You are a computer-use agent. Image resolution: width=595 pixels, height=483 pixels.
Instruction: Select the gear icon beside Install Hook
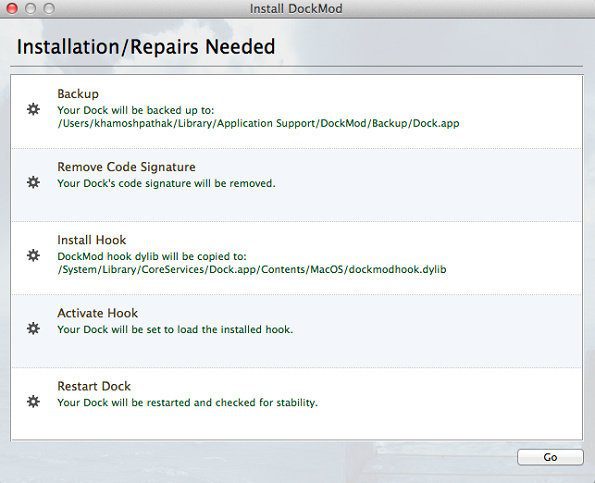[33, 255]
